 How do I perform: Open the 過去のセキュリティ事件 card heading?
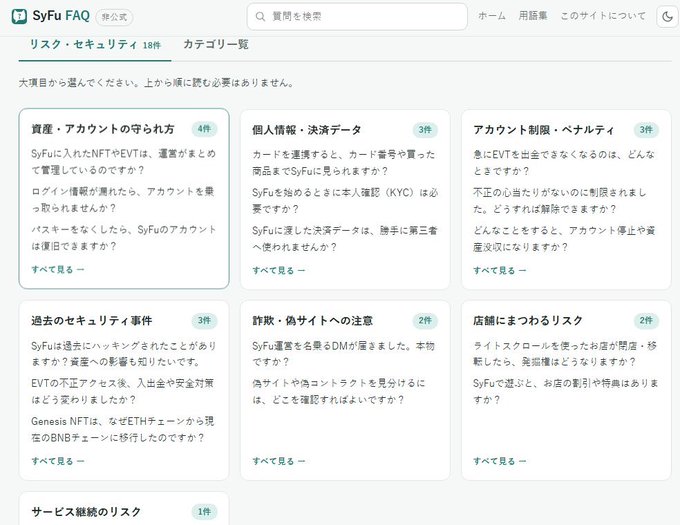pyautogui.click(x=92, y=320)
